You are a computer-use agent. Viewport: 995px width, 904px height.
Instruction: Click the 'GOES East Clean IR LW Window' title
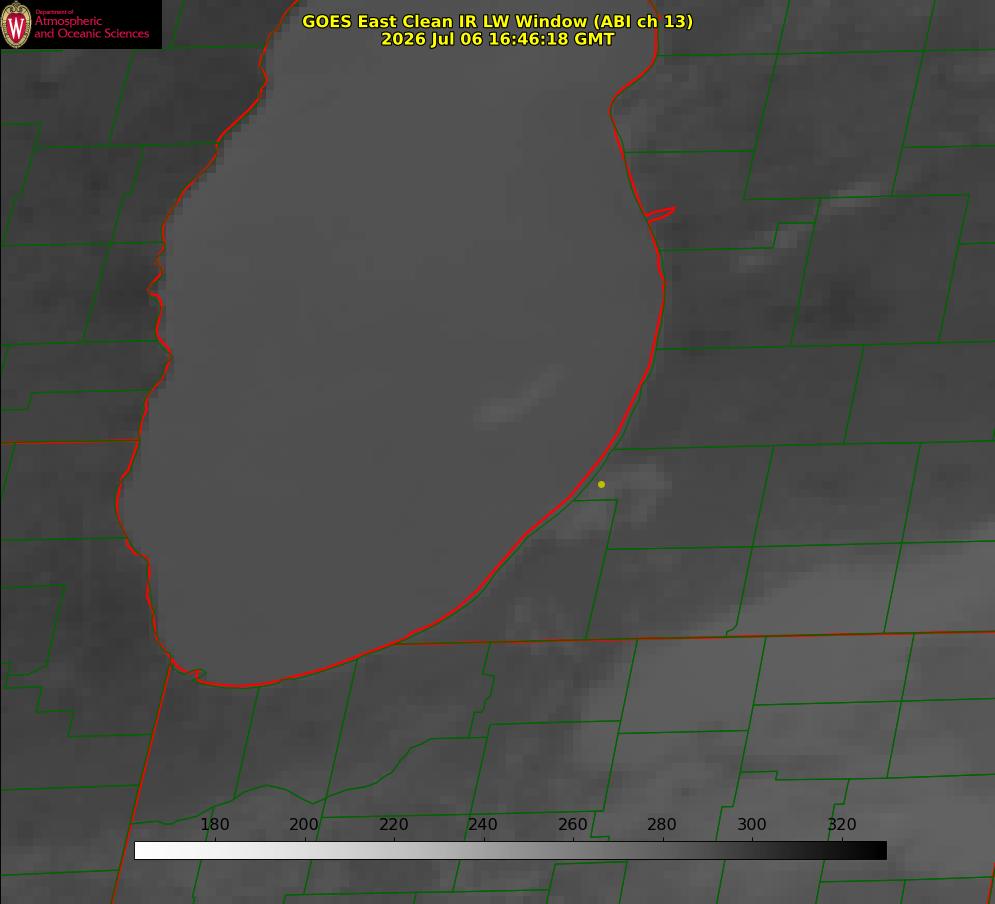click(x=498, y=21)
